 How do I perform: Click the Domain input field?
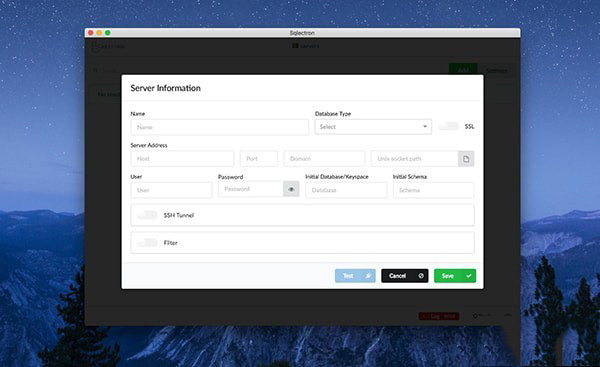pos(324,158)
